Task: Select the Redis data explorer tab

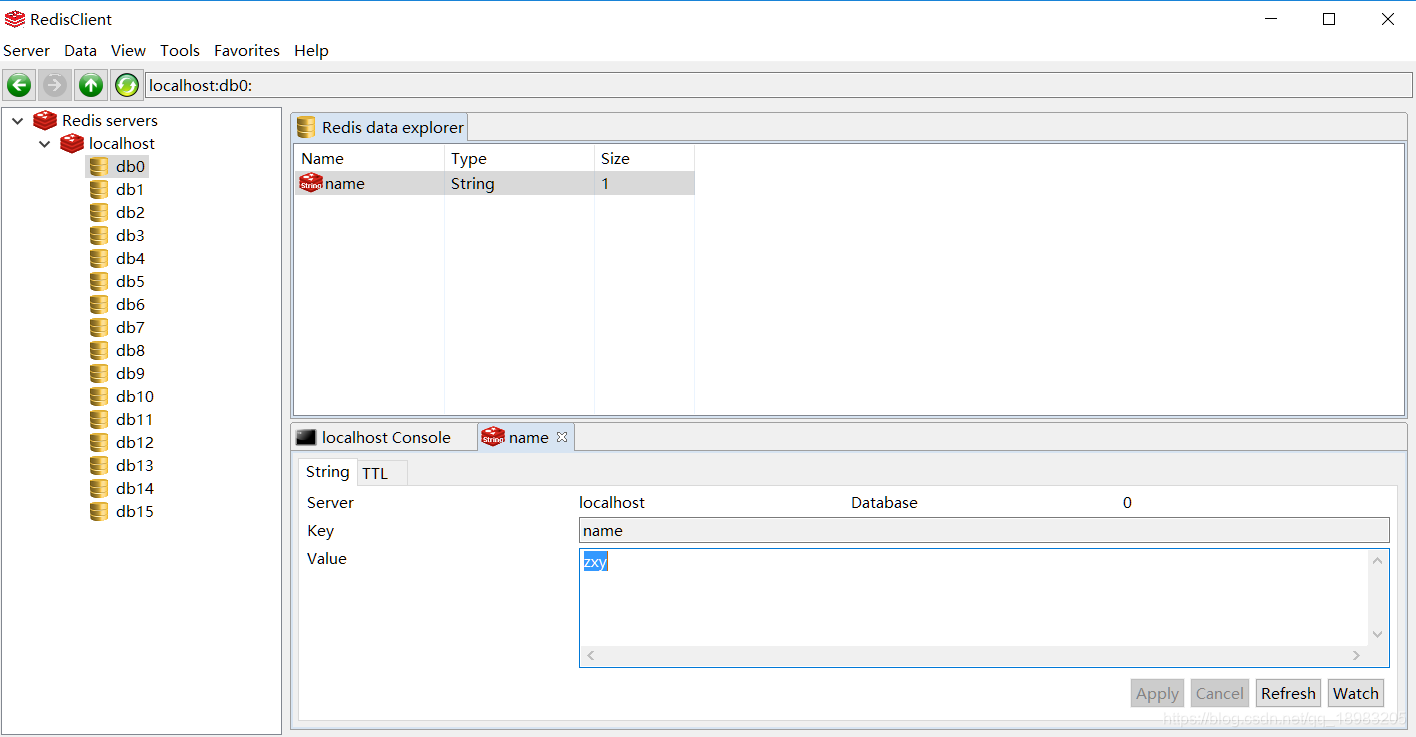Action: click(380, 127)
